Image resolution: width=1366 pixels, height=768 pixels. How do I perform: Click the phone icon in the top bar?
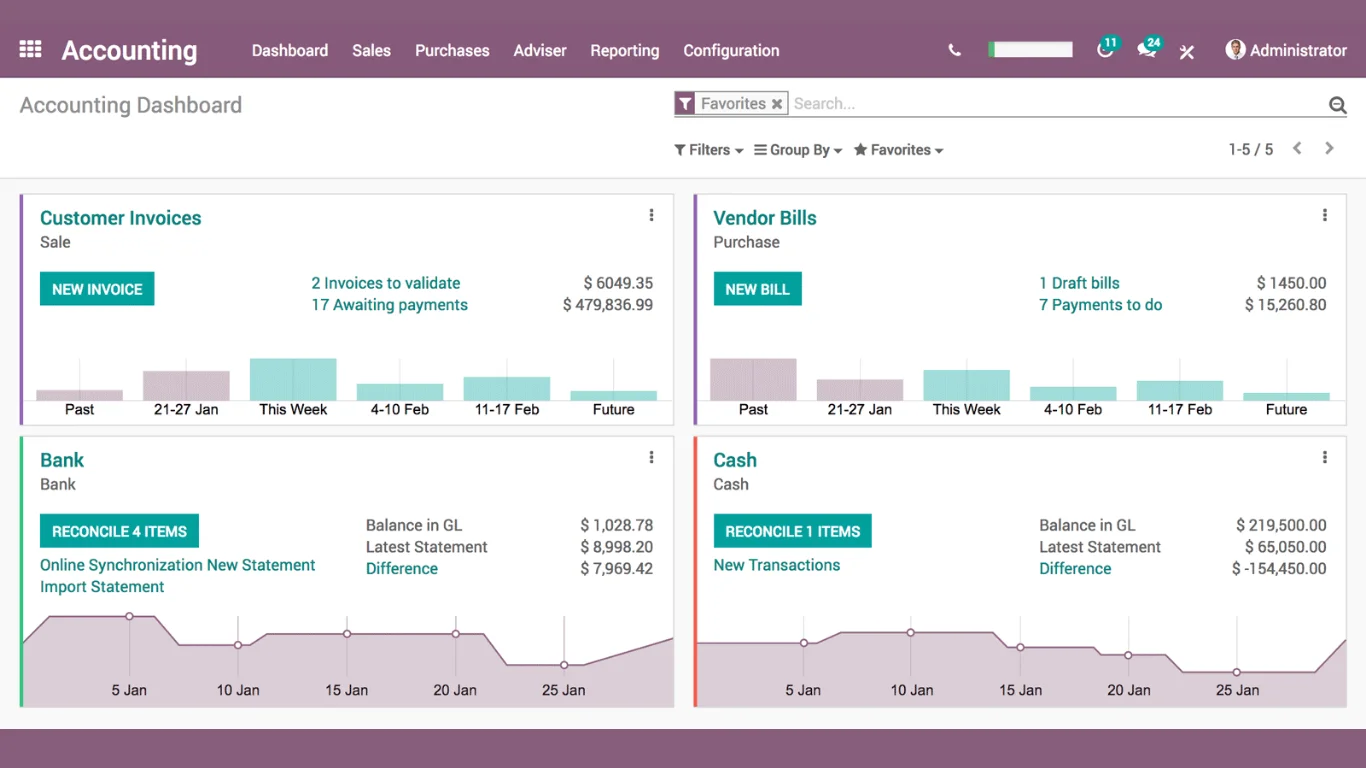[x=953, y=49]
